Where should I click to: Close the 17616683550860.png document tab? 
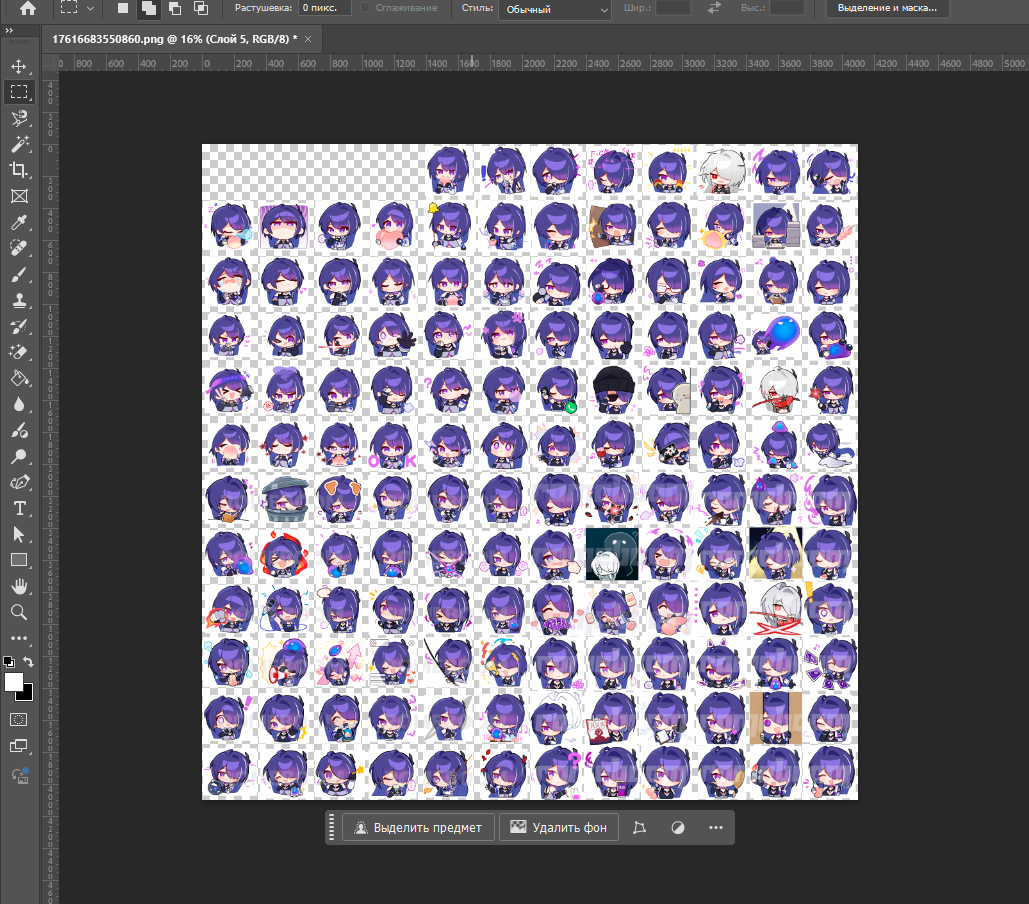(x=308, y=39)
